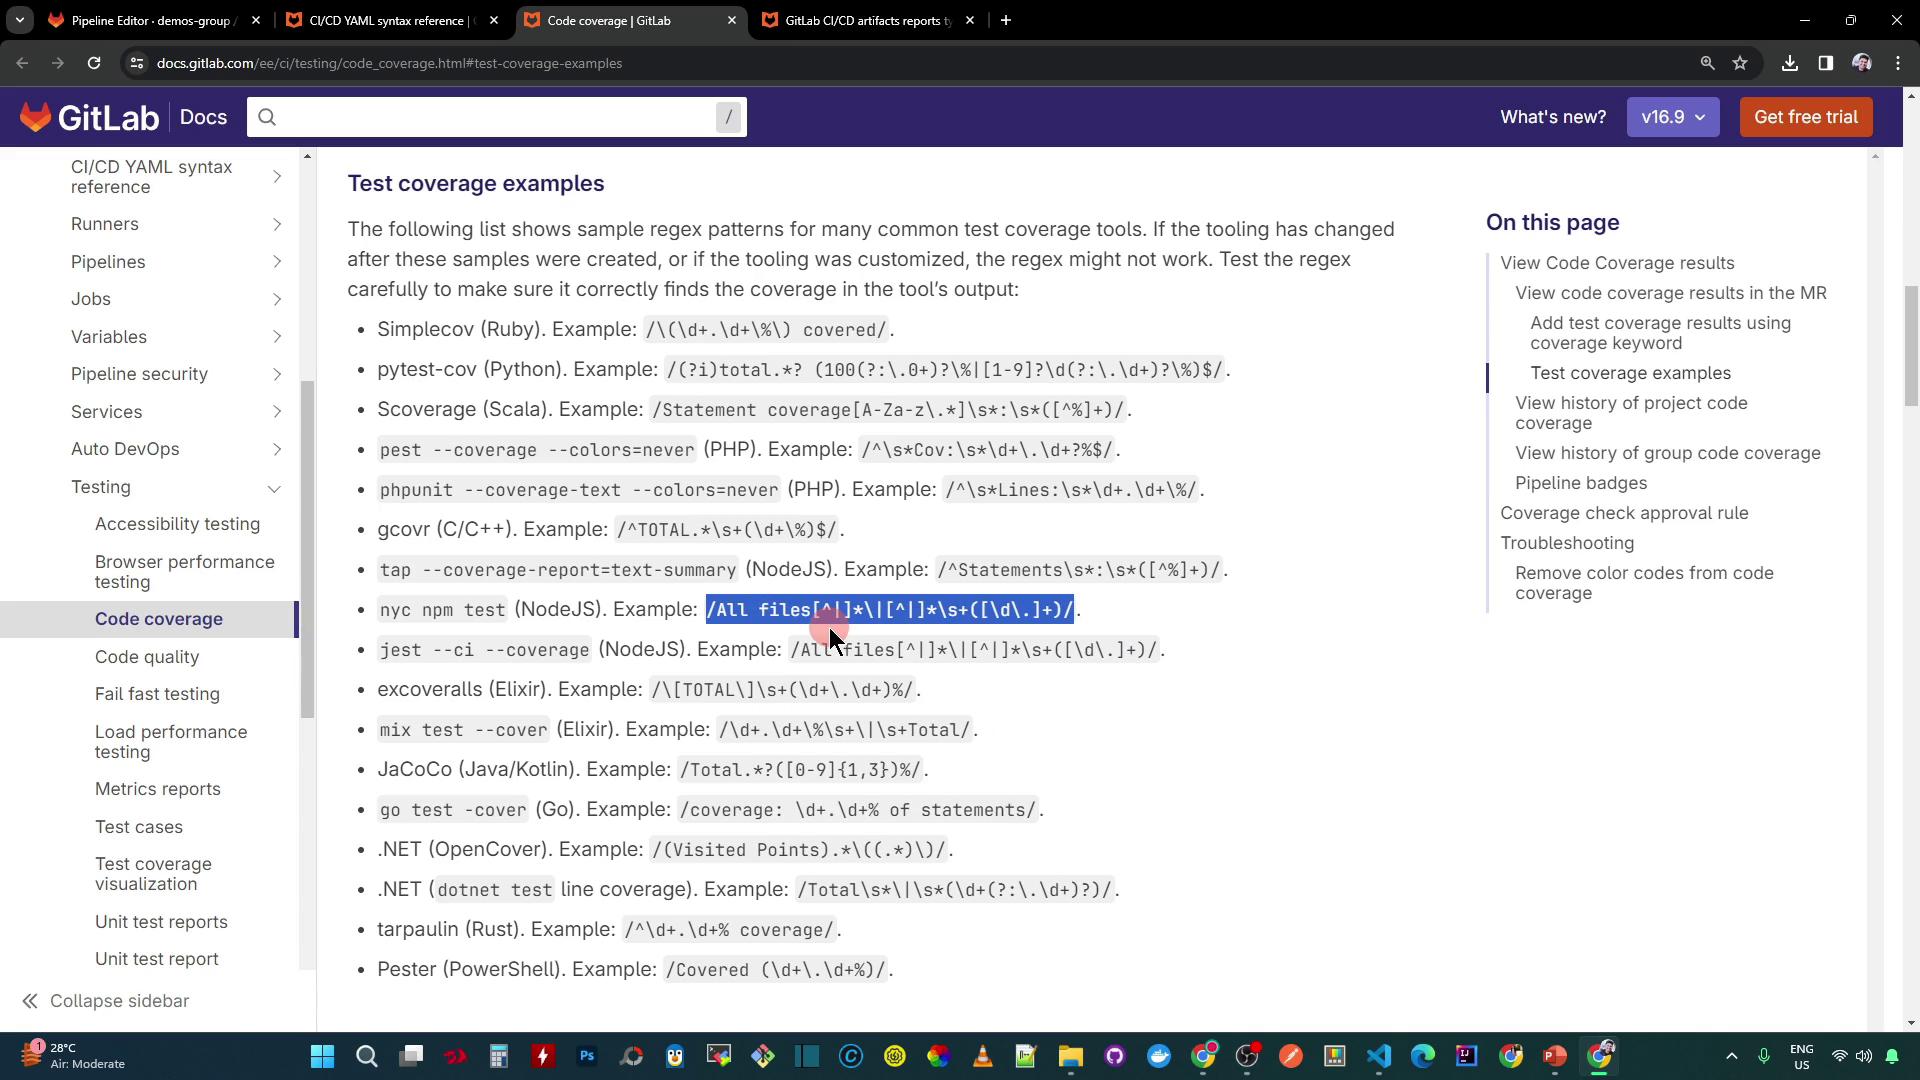Click the zoom magnifier icon in address bar
1920x1080 pixels.
tap(1707, 63)
